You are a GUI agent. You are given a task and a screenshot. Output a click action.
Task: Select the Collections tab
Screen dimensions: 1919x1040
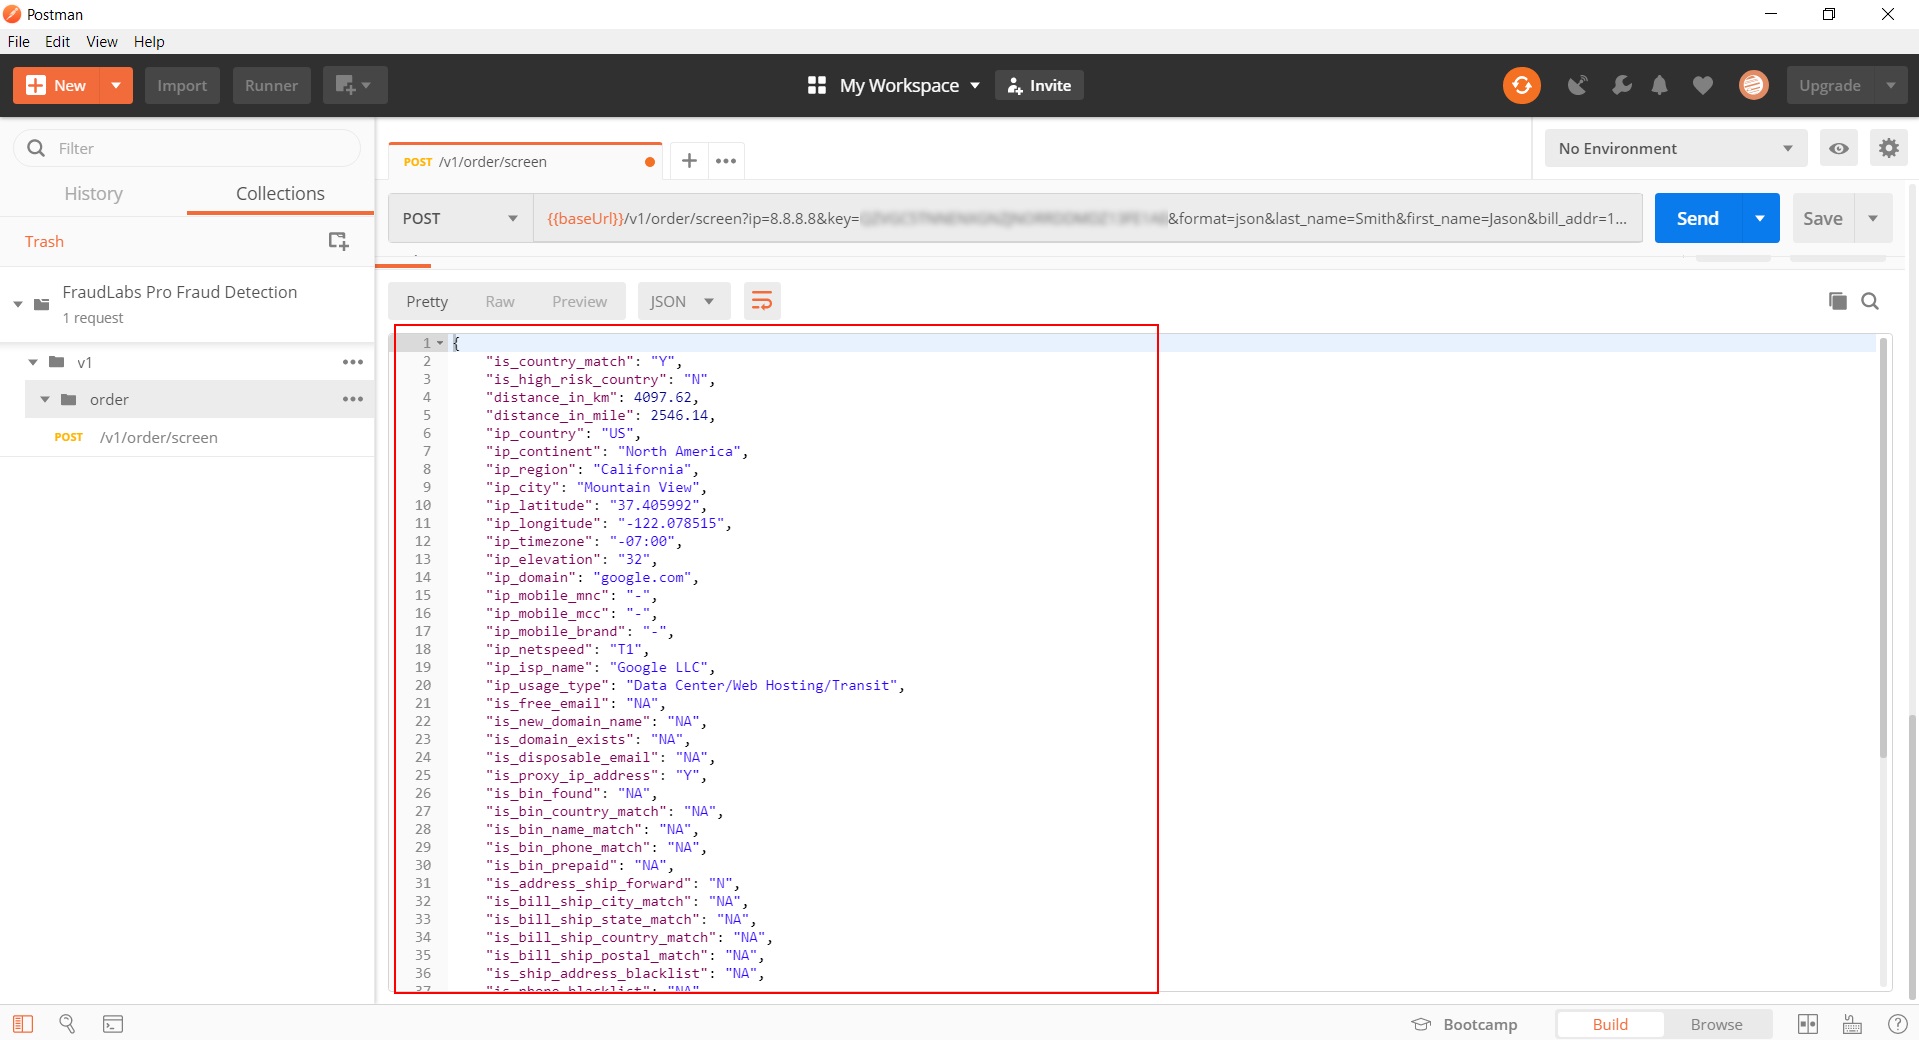point(280,193)
